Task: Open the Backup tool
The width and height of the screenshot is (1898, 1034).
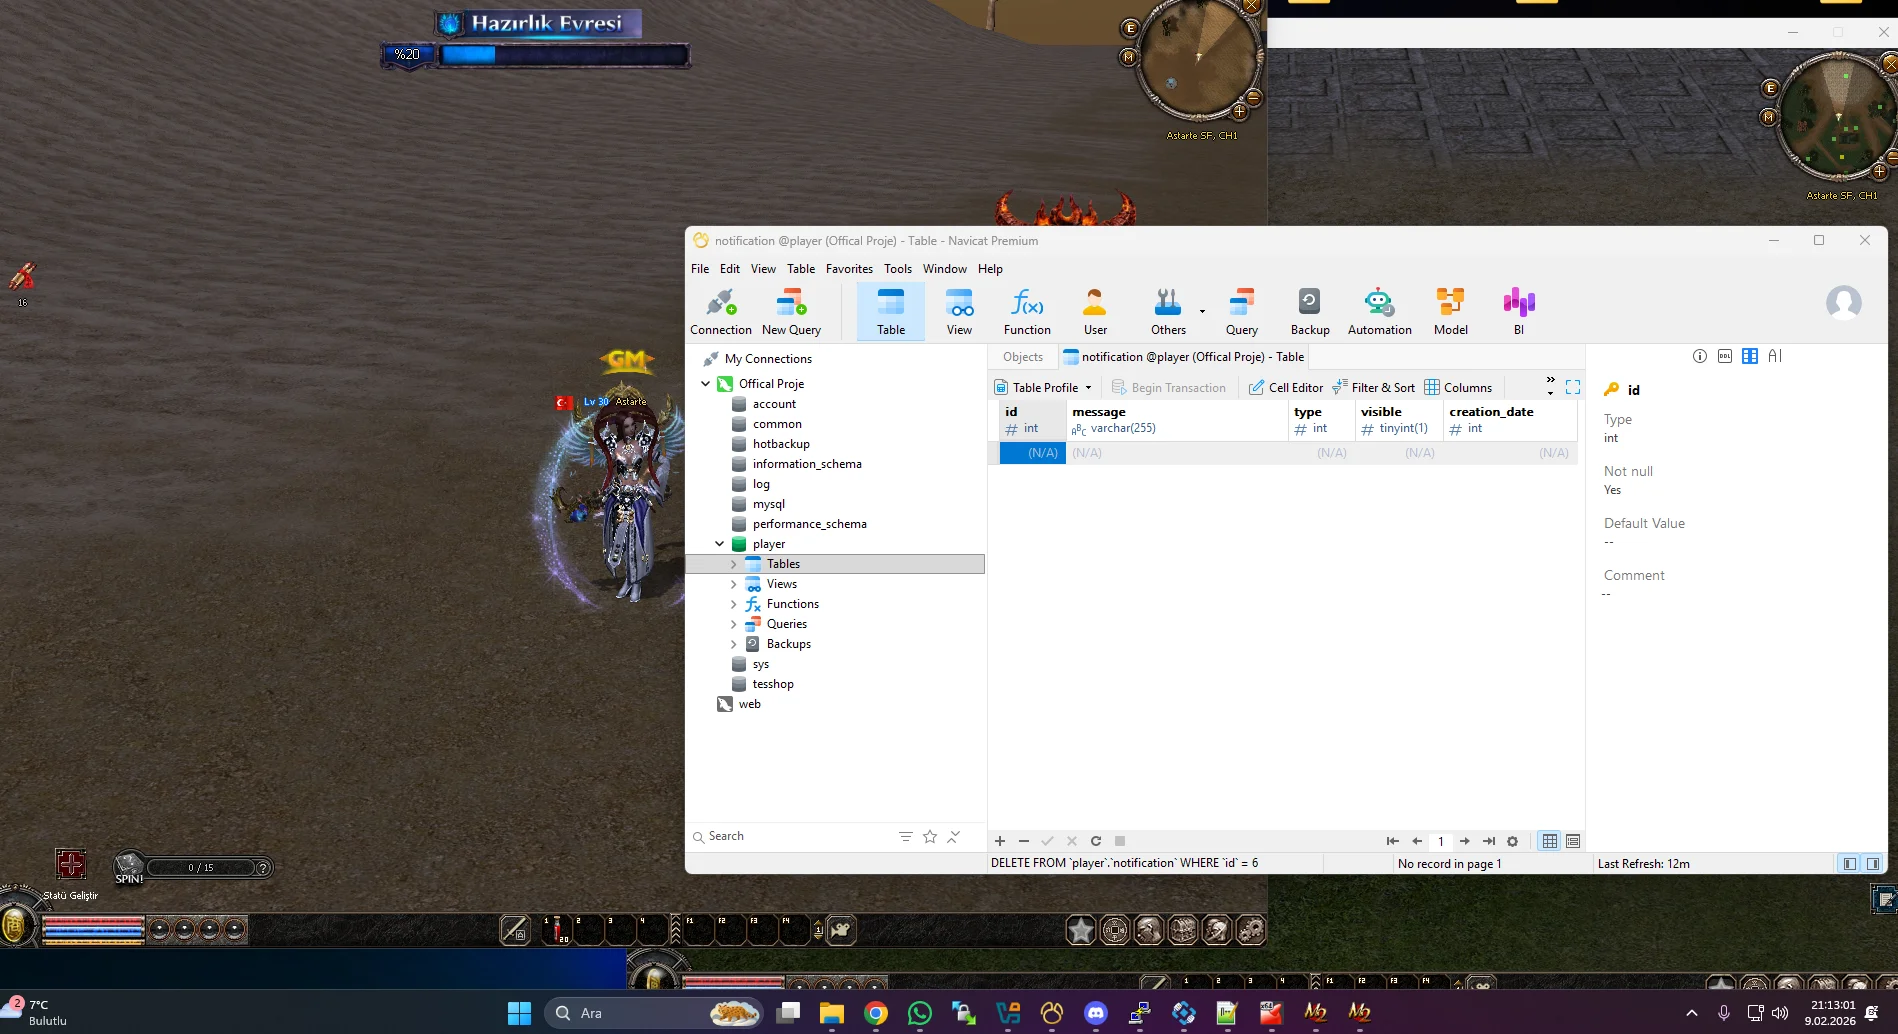Action: [x=1309, y=312]
